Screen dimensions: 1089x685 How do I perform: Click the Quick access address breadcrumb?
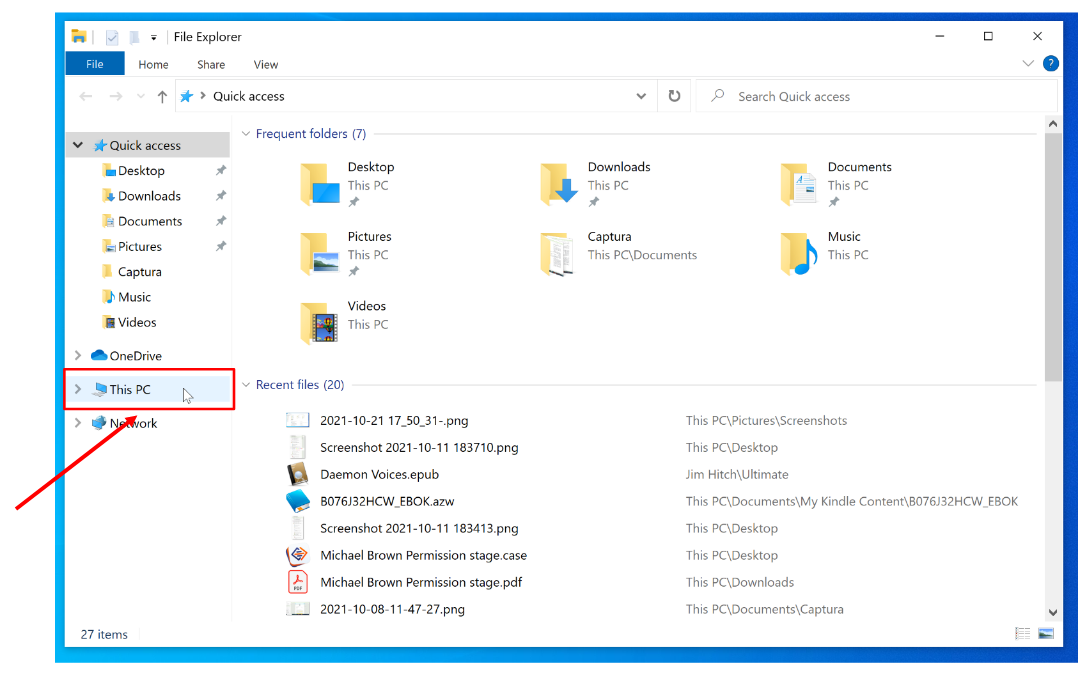click(249, 97)
